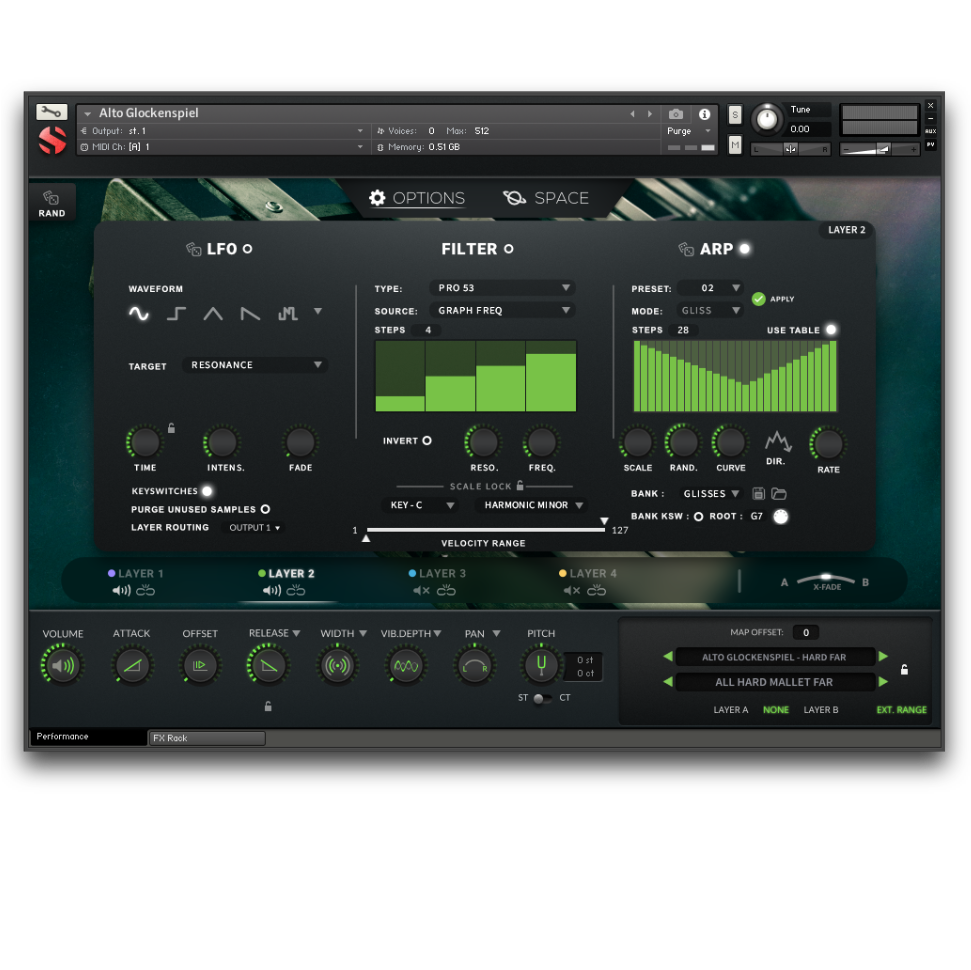This screenshot has height=970, width=971.
Task: Select the sine wave LFO waveform
Action: (139, 314)
